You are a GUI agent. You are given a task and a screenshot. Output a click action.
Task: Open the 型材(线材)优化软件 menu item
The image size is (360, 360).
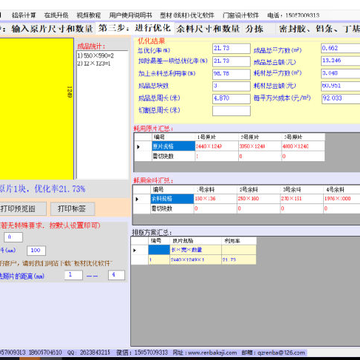[x=187, y=15]
